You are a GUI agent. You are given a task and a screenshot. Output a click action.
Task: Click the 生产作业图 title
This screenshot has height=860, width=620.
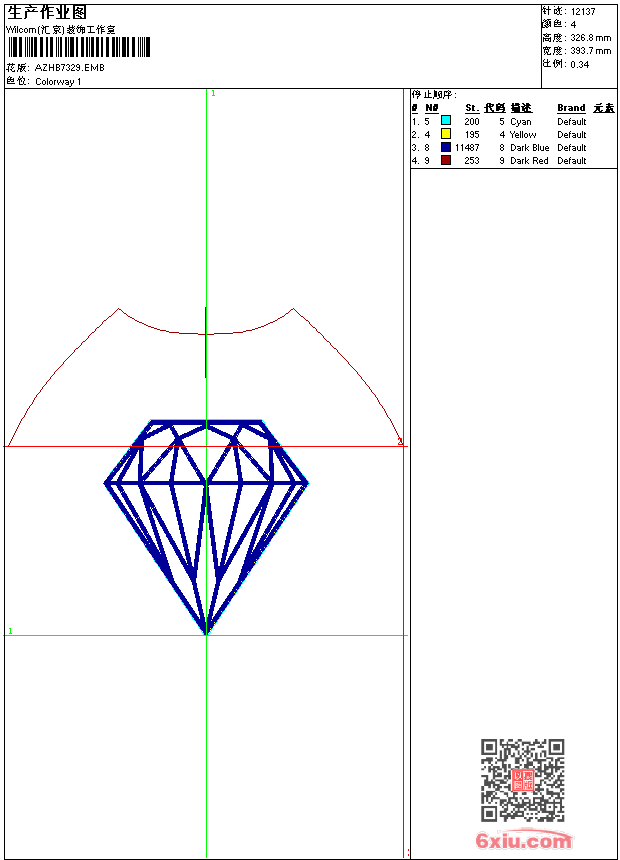(x=47, y=12)
